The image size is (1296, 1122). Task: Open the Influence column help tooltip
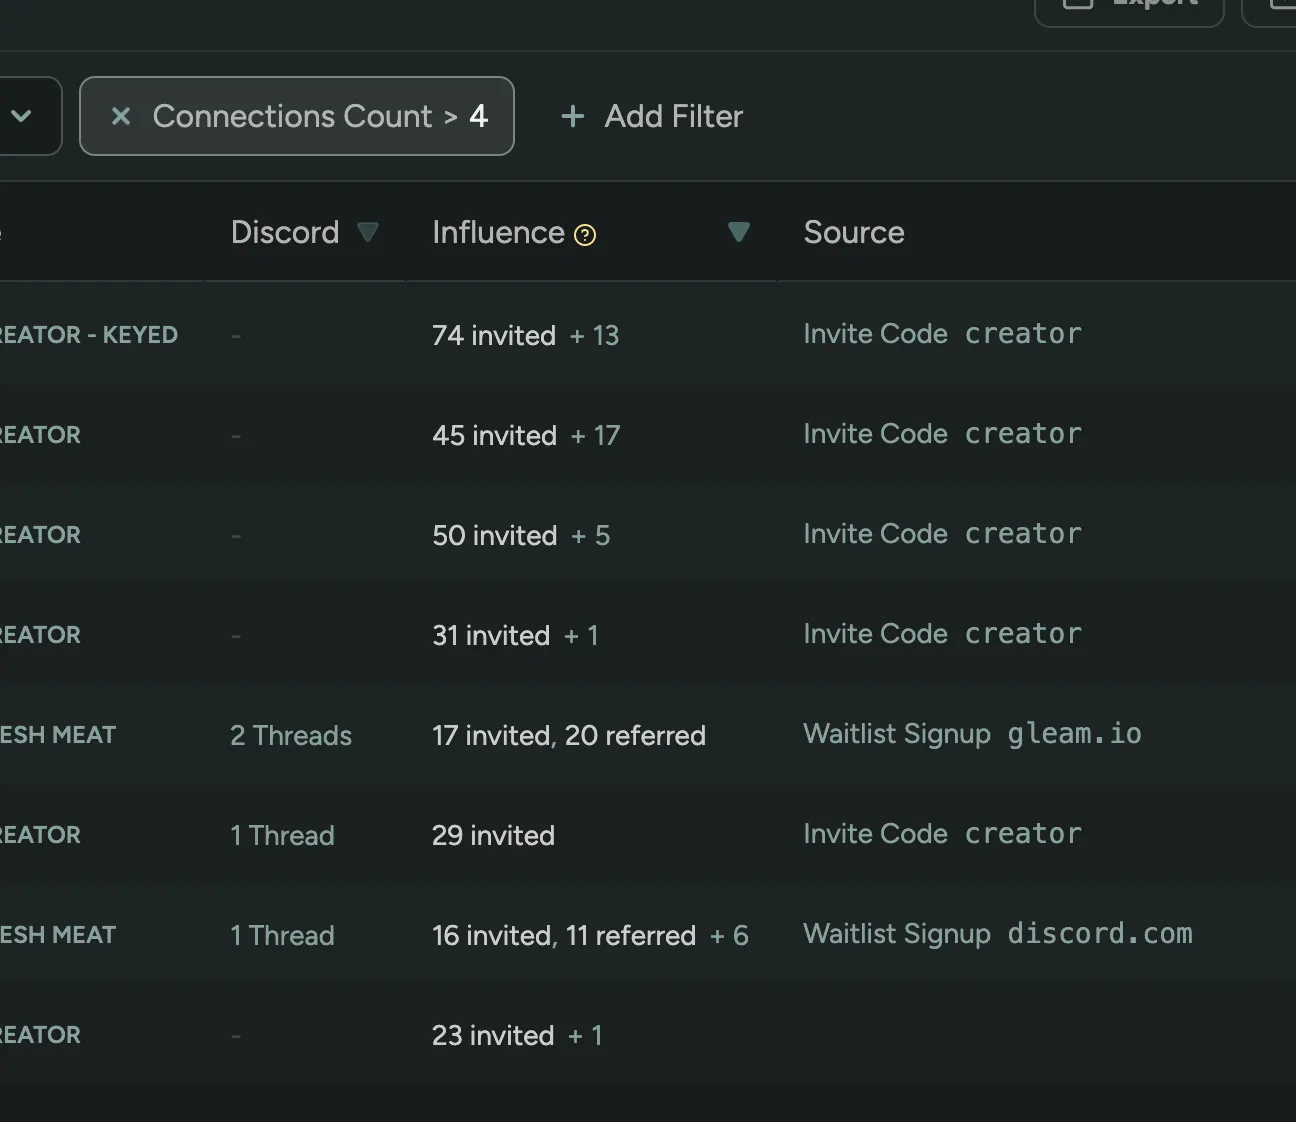pyautogui.click(x=583, y=235)
